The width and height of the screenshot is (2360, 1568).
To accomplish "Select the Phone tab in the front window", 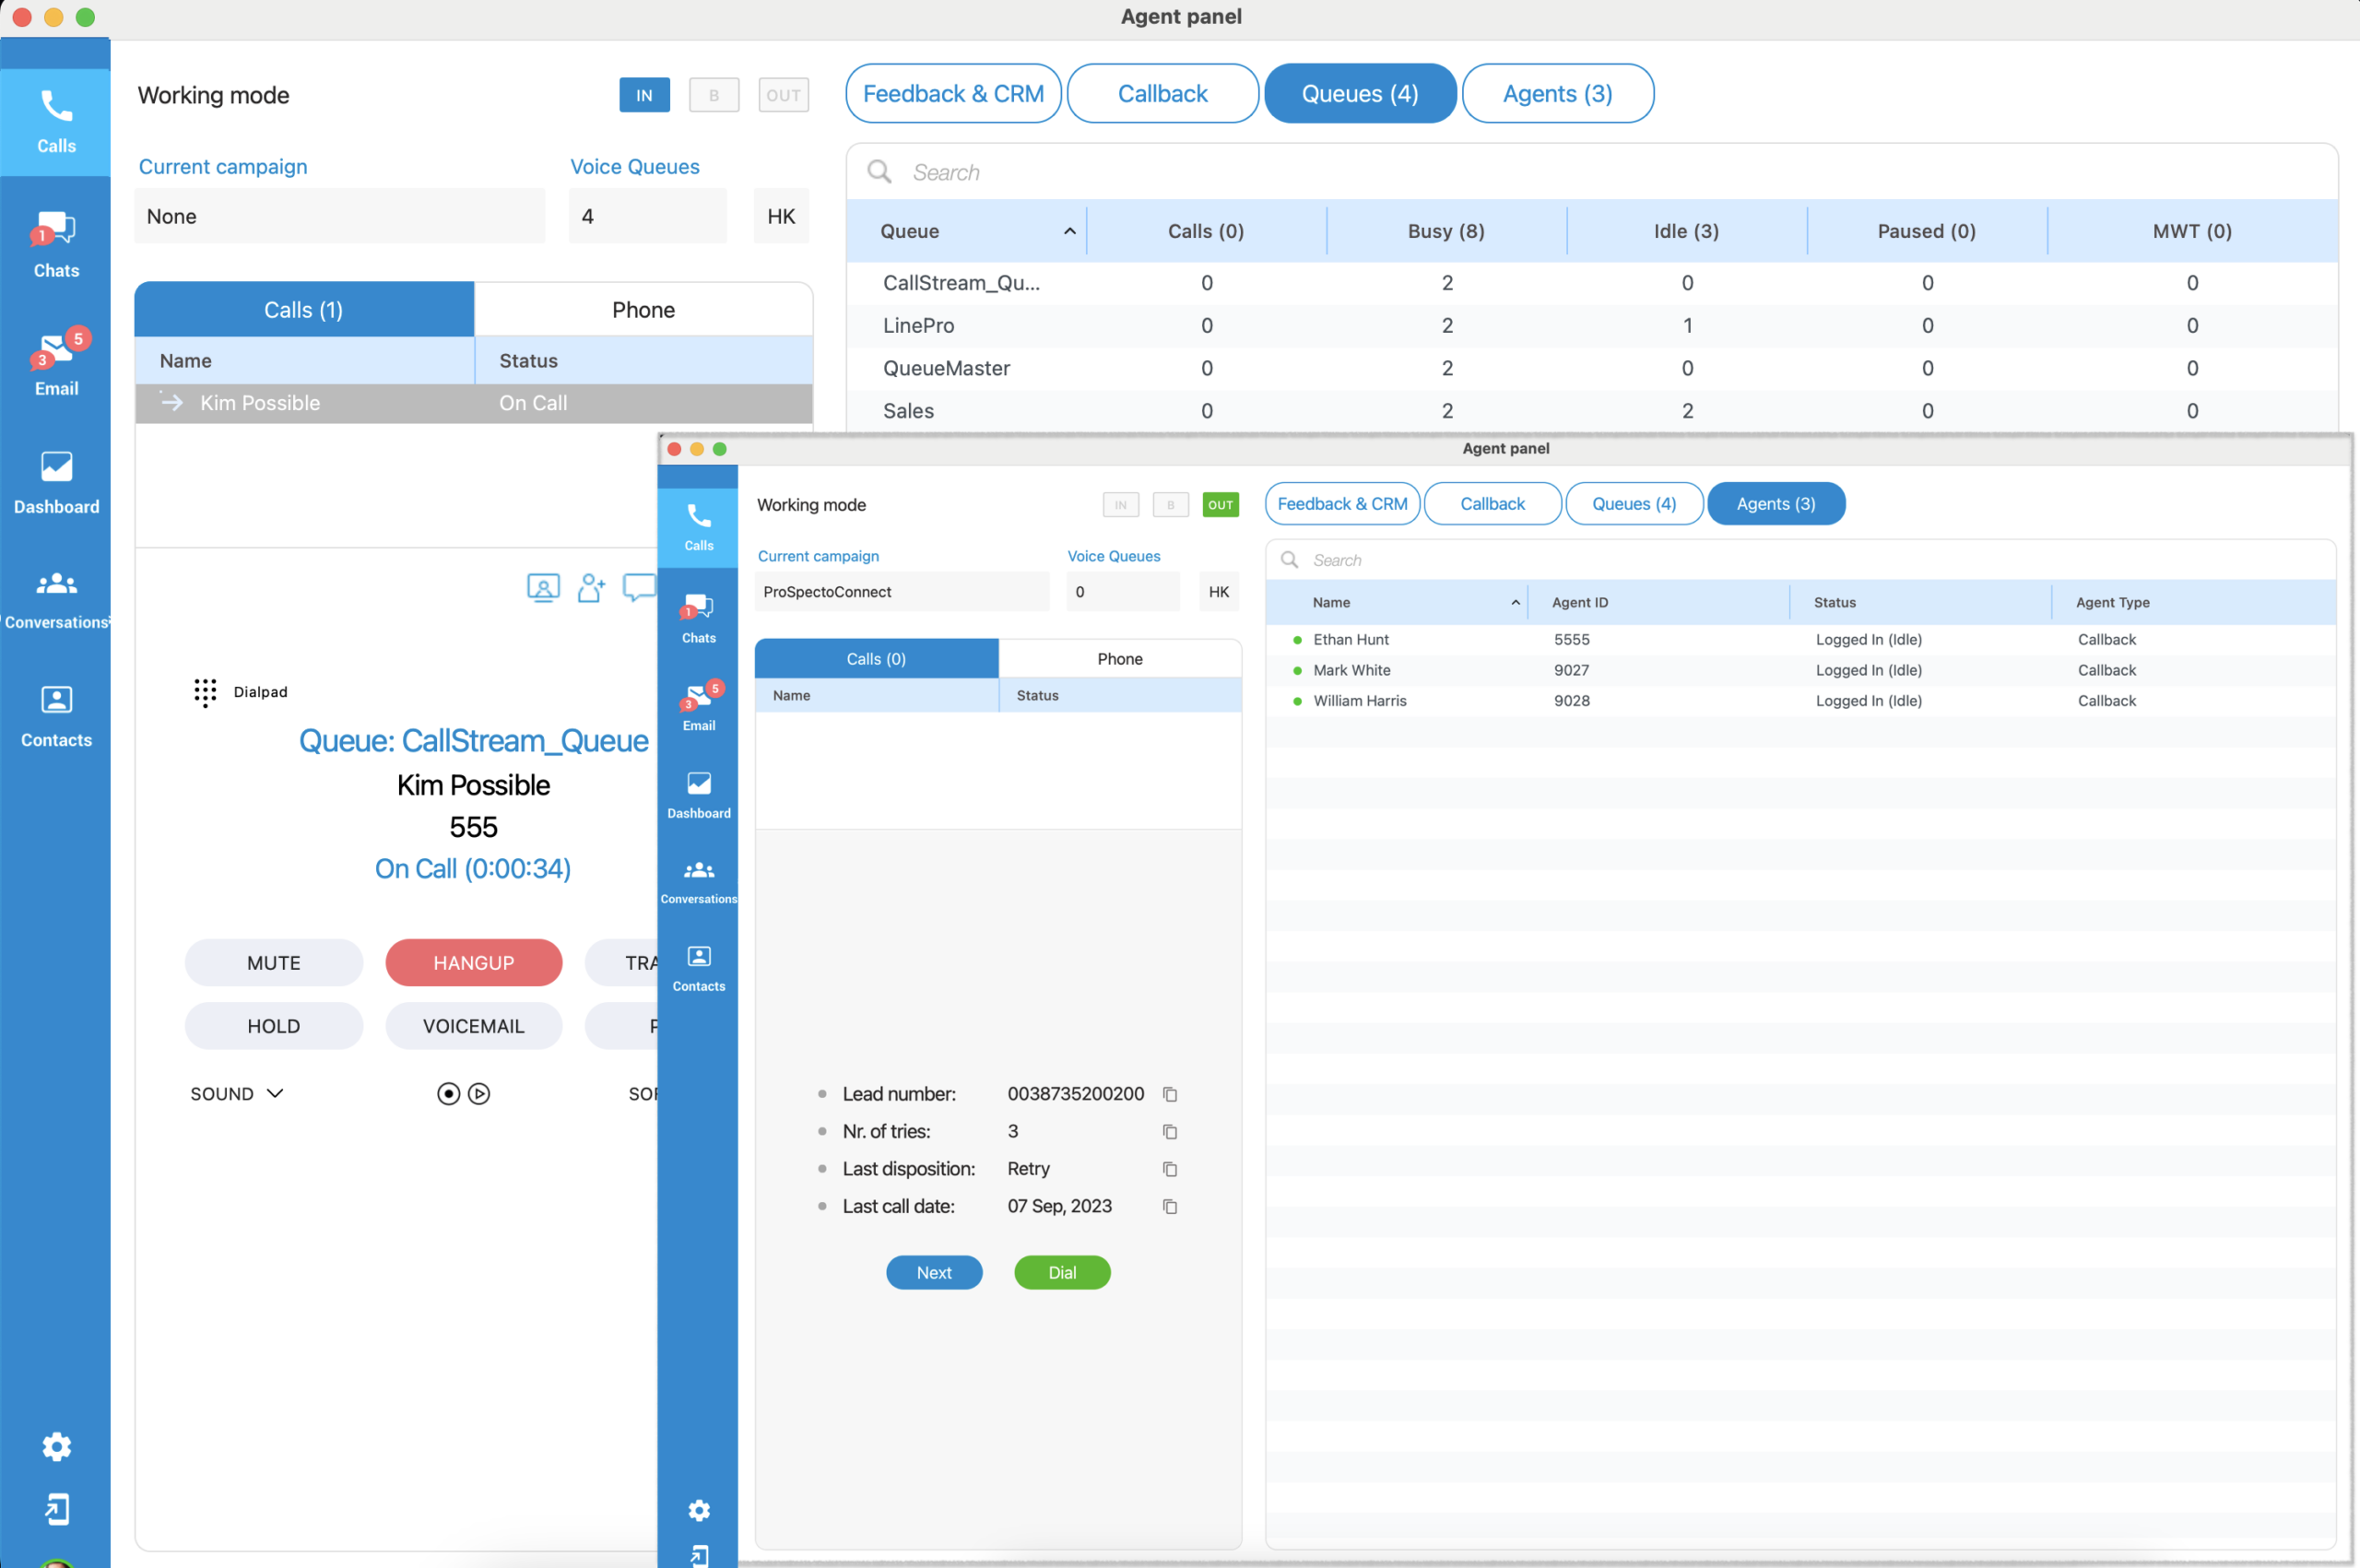I will 1119,659.
